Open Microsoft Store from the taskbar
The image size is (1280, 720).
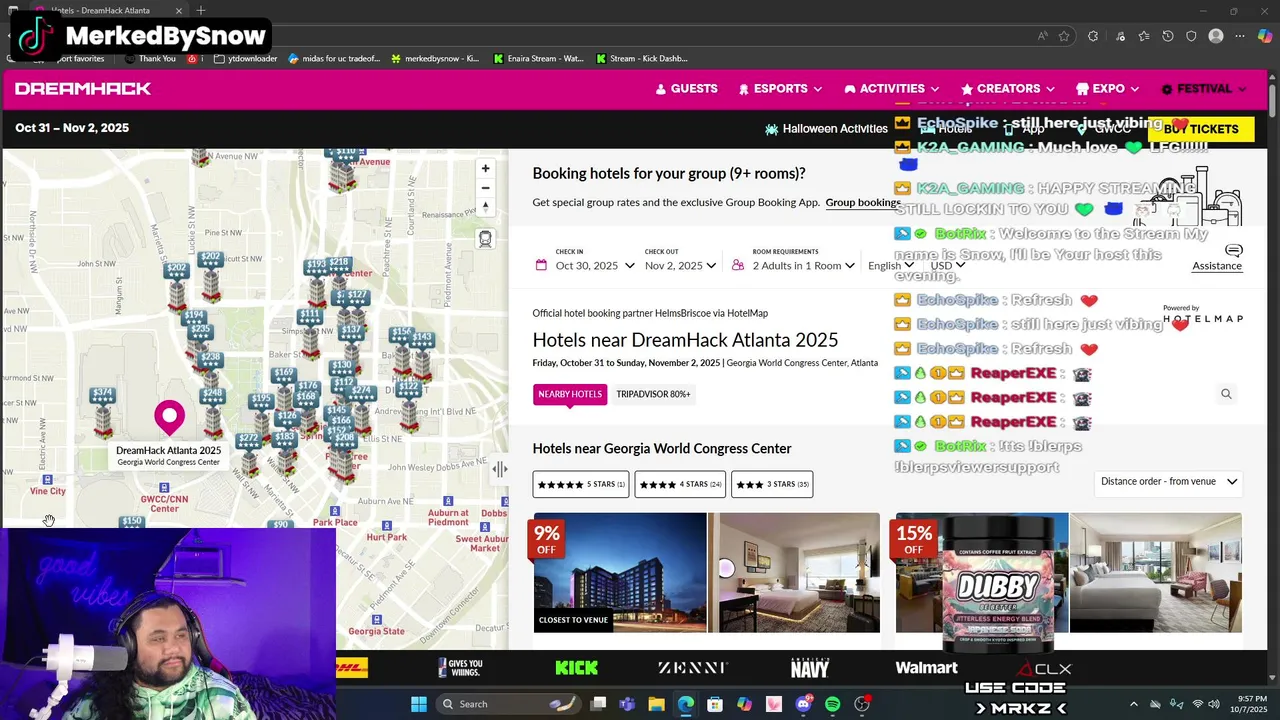(715, 704)
